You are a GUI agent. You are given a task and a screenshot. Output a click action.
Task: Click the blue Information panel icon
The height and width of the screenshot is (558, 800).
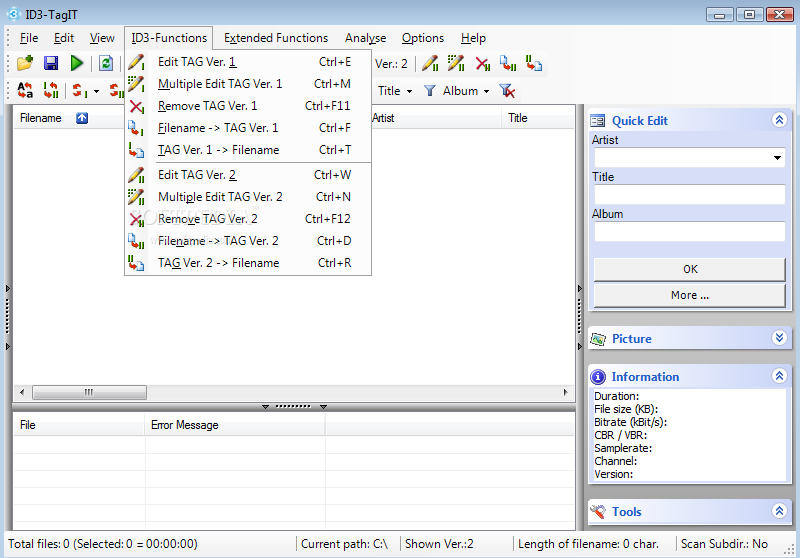click(597, 377)
